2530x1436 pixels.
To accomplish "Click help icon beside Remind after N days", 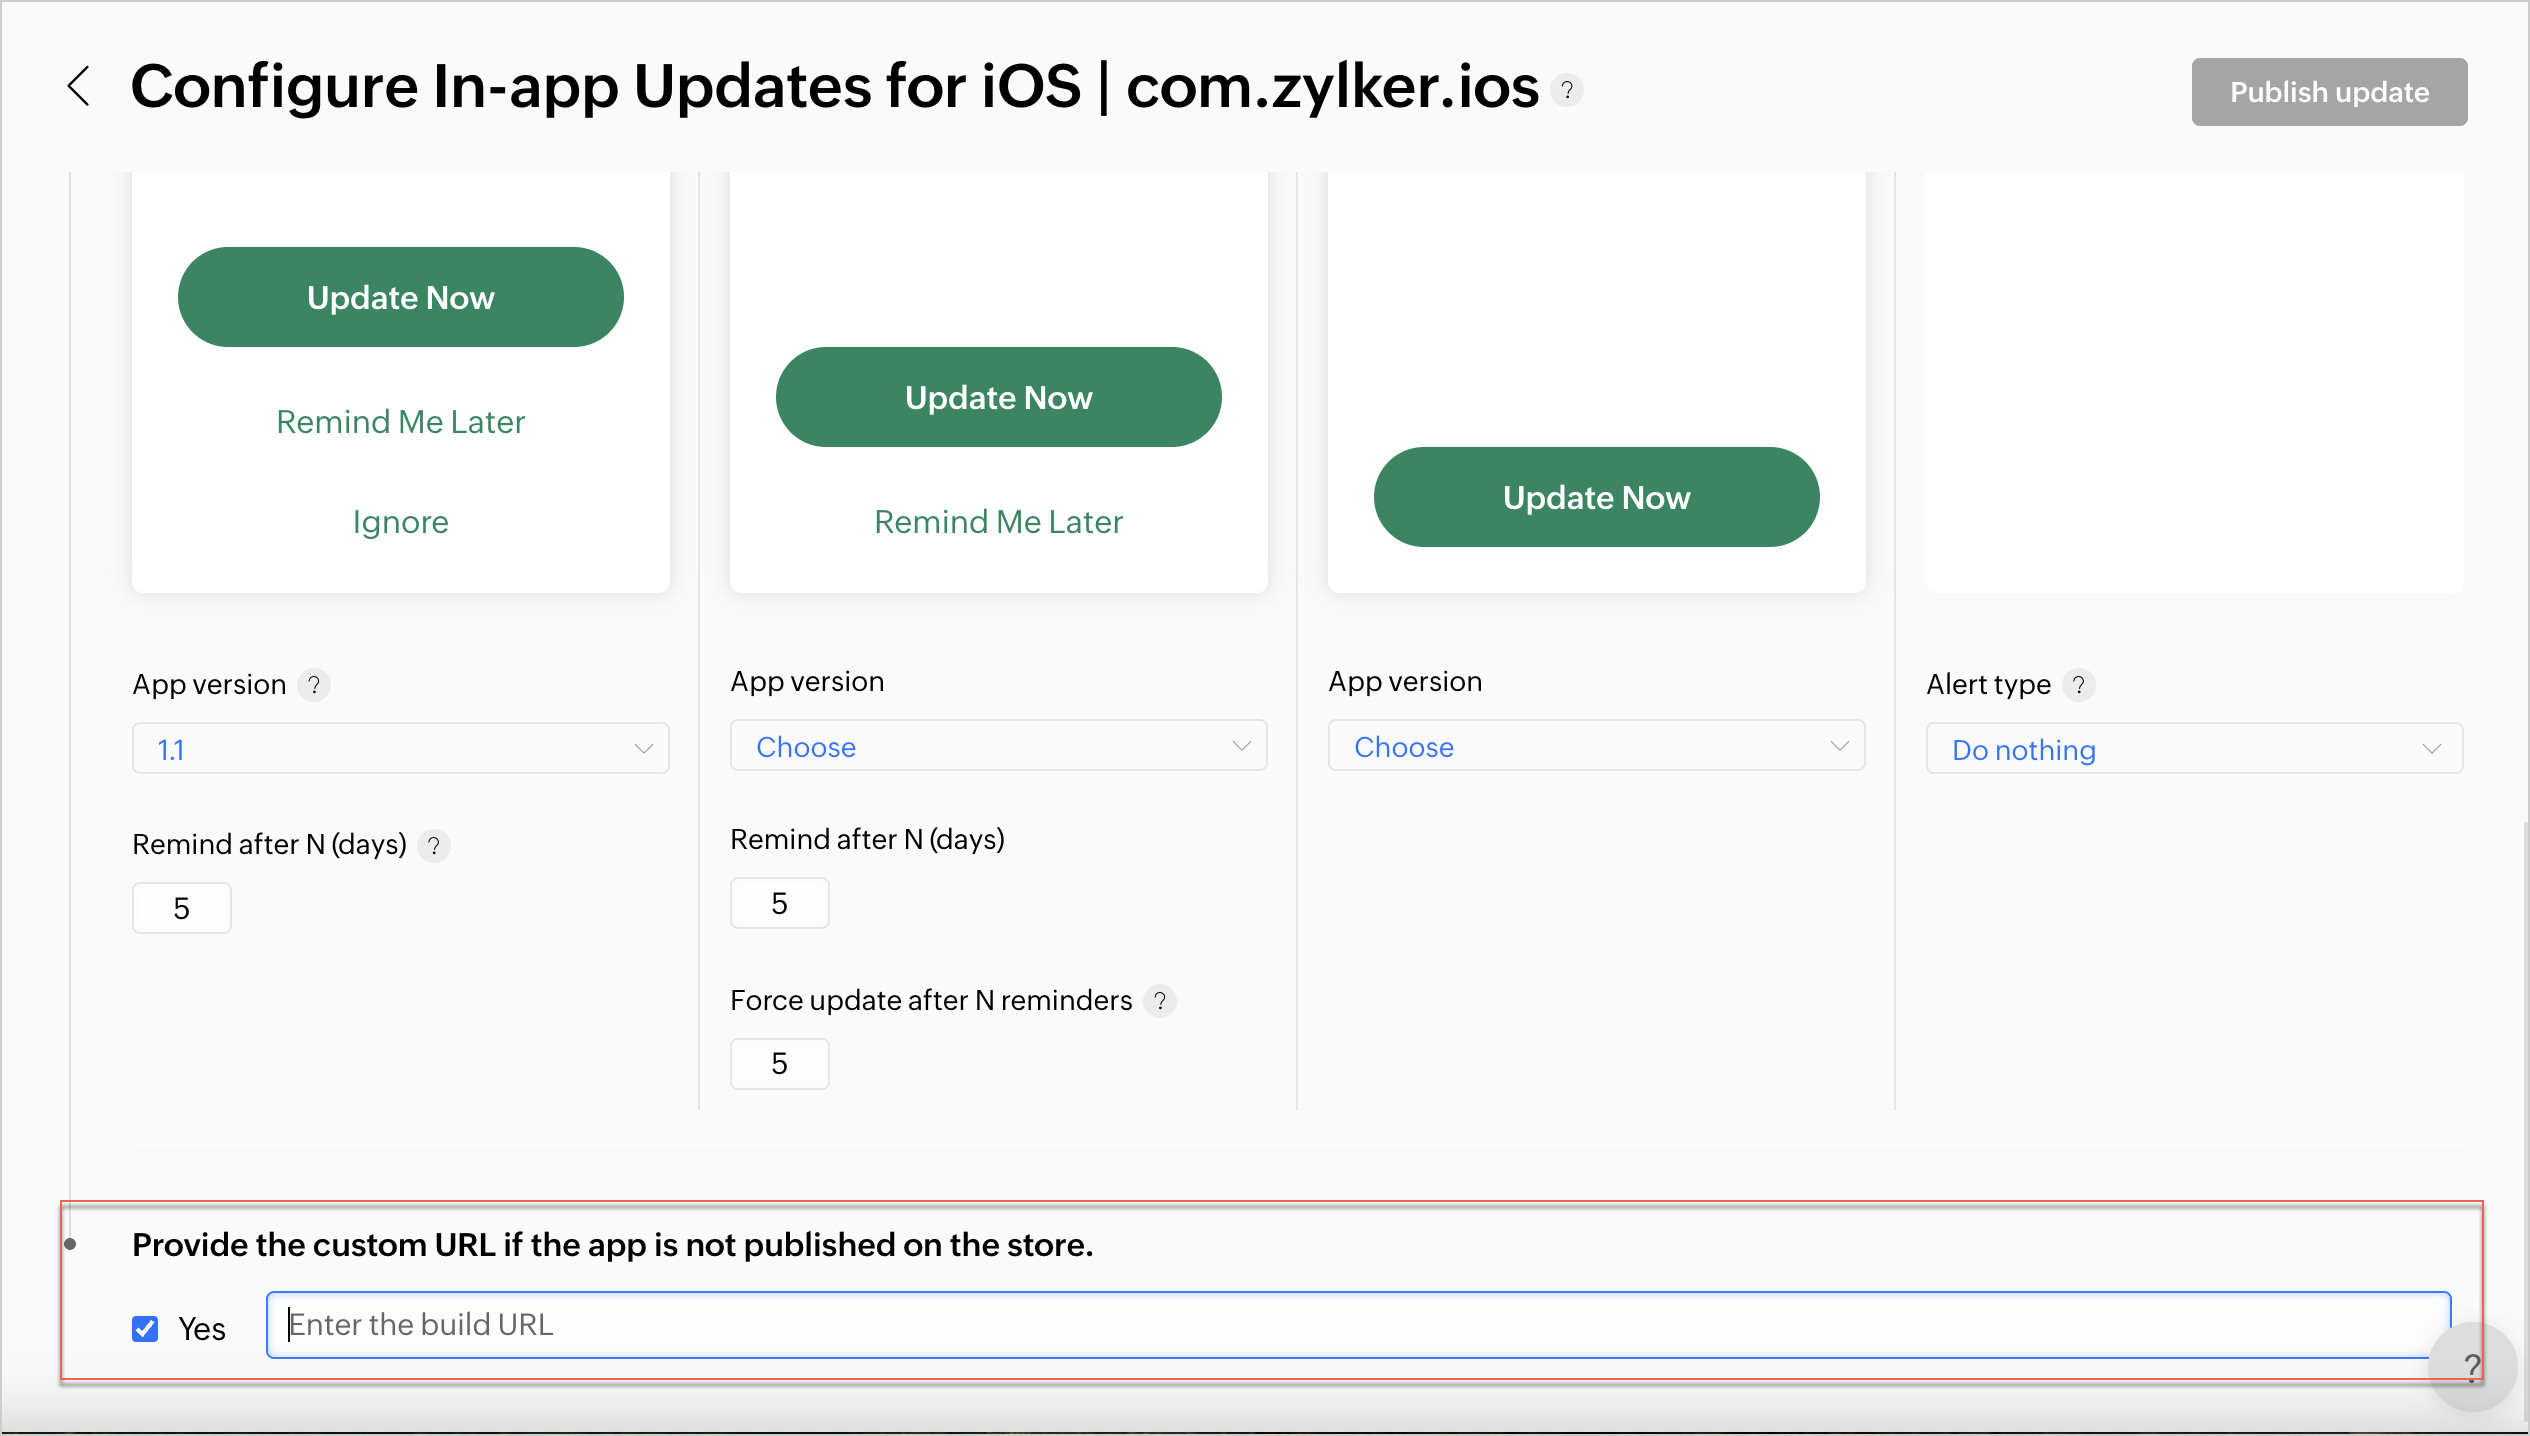I will pos(434,846).
